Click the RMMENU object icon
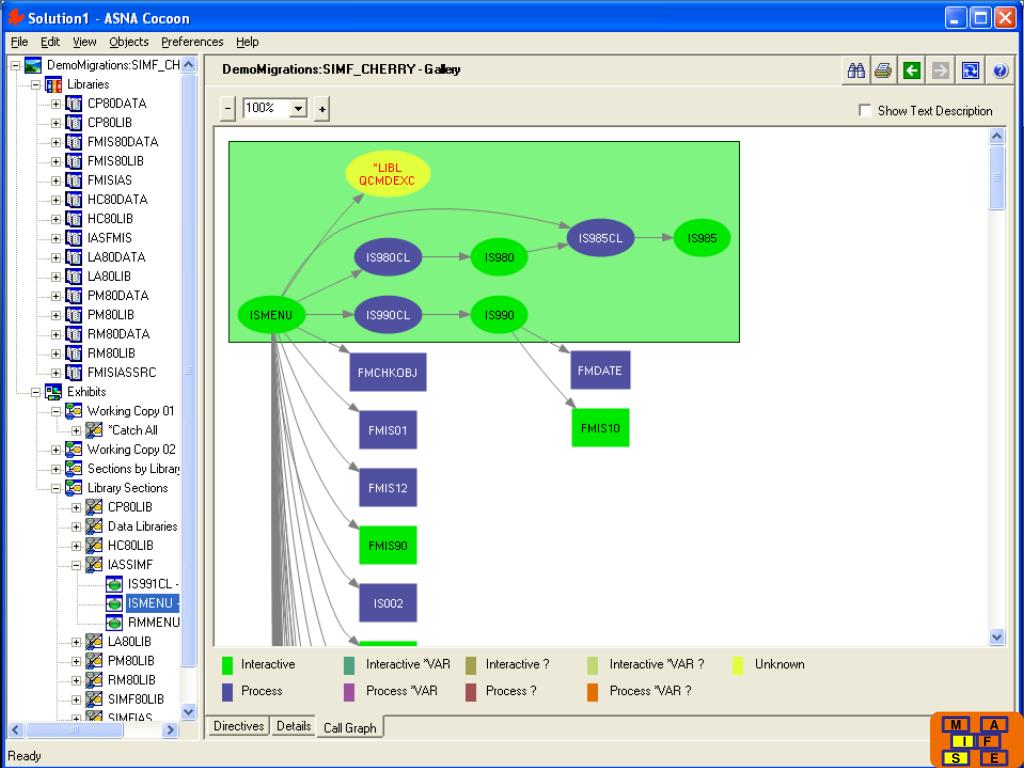 pos(114,622)
